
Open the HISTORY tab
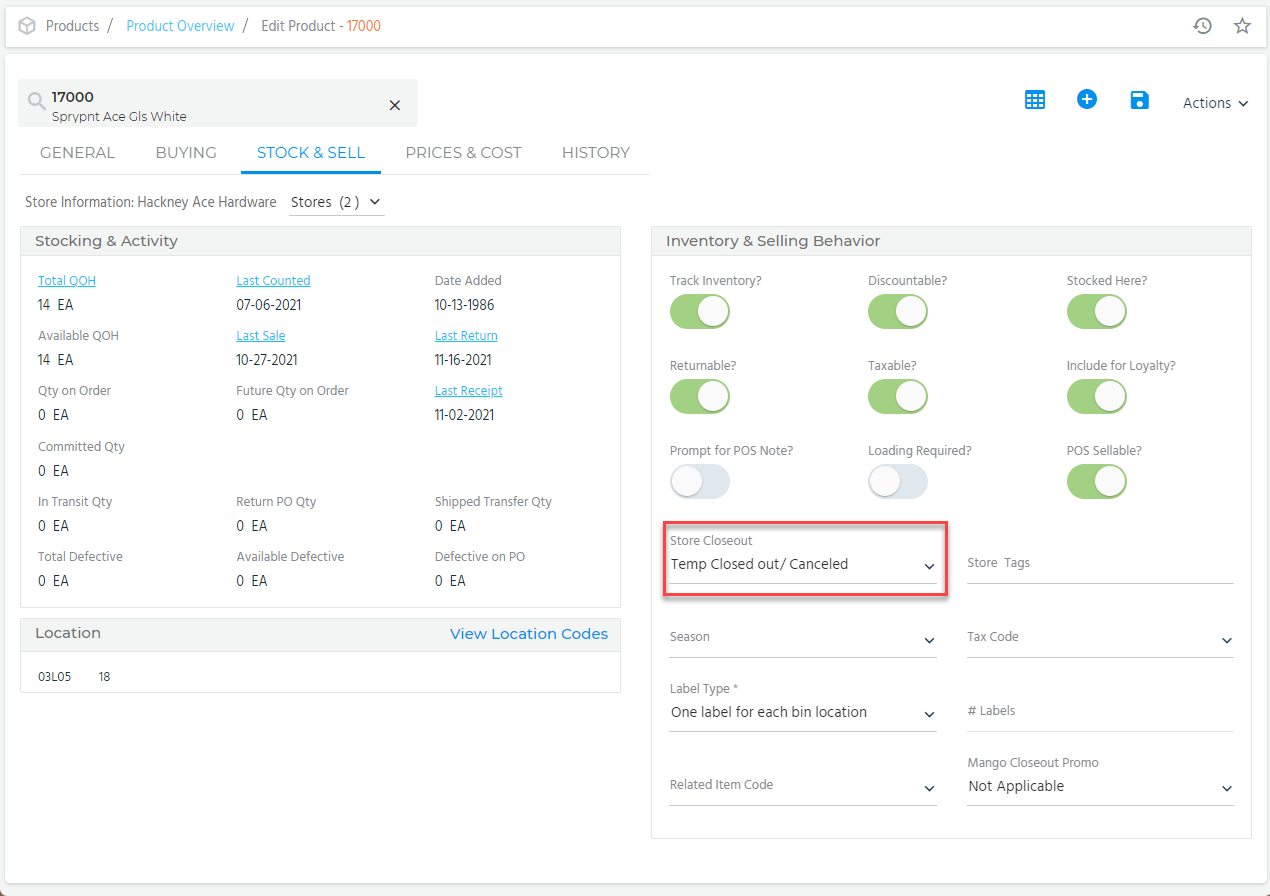tap(595, 153)
